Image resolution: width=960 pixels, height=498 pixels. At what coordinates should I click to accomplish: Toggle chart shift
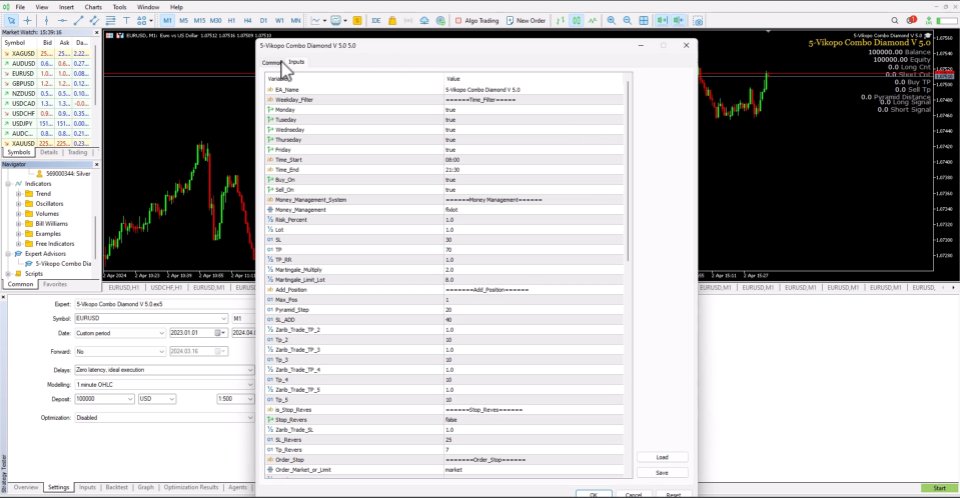678,20
